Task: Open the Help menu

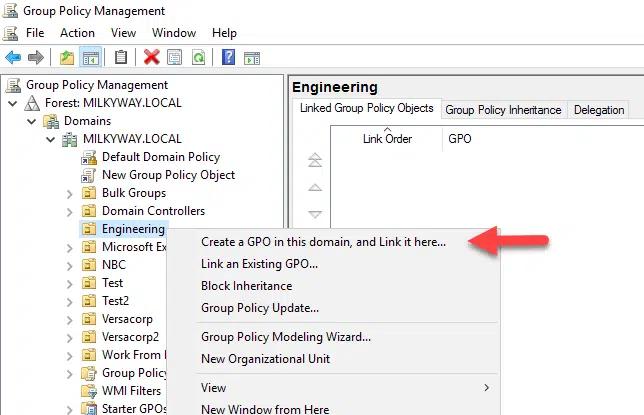Action: pyautogui.click(x=224, y=33)
